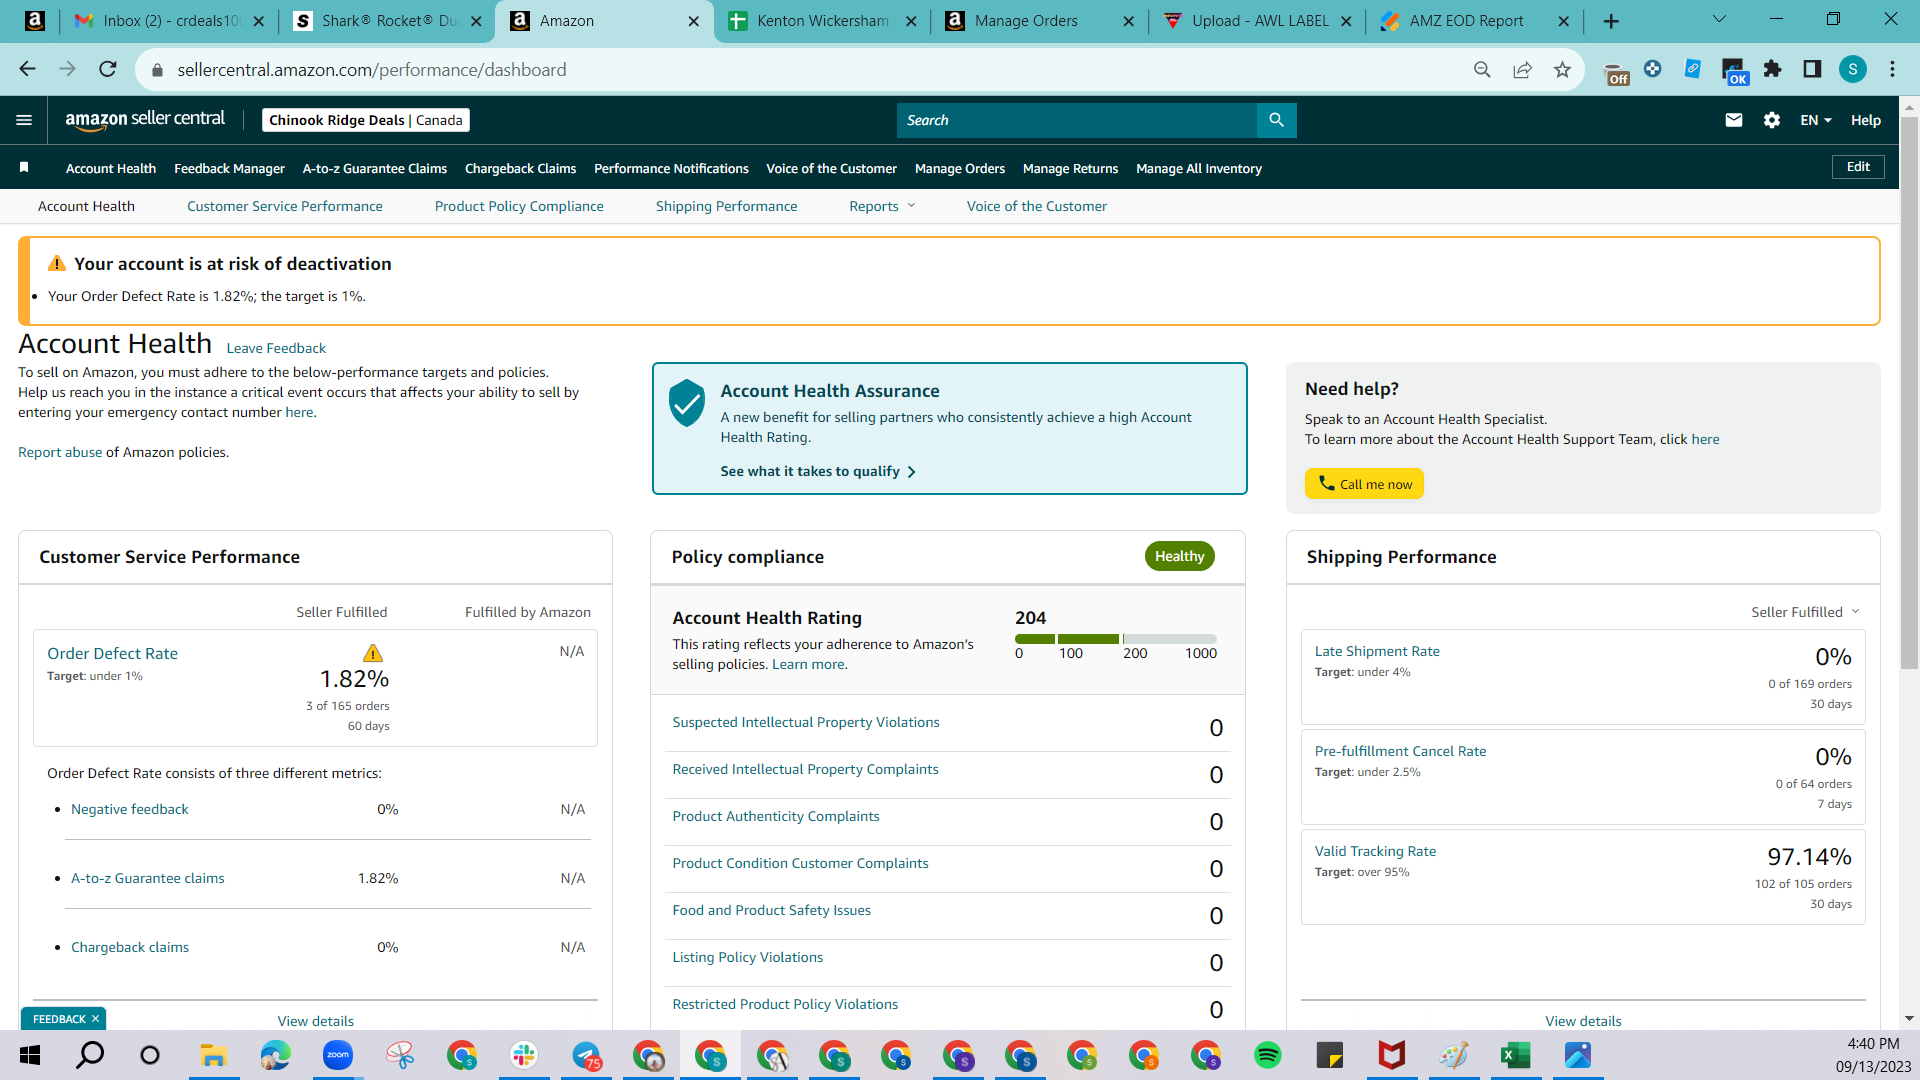Click the amazon seller central logo
The image size is (1920, 1080).
click(x=145, y=119)
